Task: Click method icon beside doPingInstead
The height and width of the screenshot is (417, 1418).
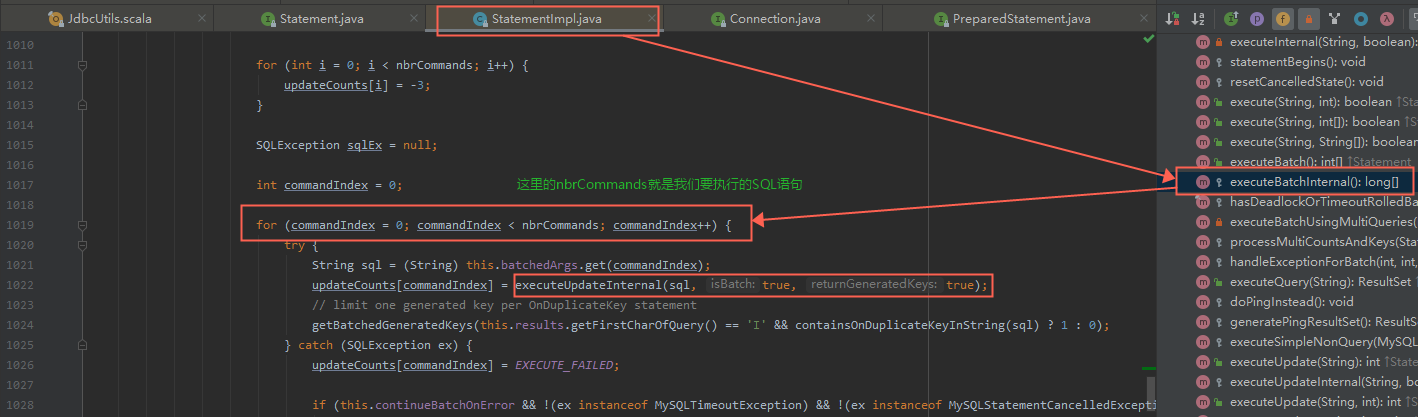Action: pyautogui.click(x=1203, y=302)
